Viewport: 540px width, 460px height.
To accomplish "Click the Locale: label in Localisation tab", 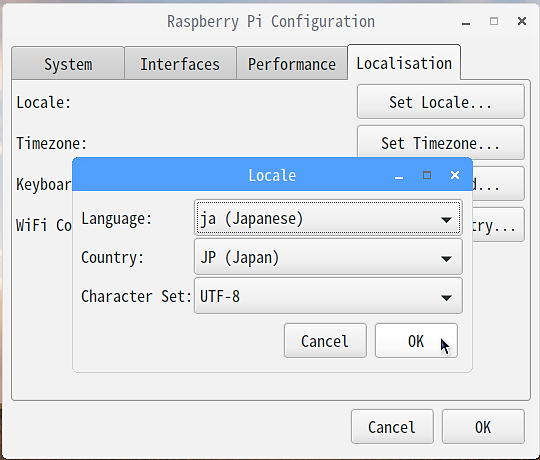I will tap(44, 102).
